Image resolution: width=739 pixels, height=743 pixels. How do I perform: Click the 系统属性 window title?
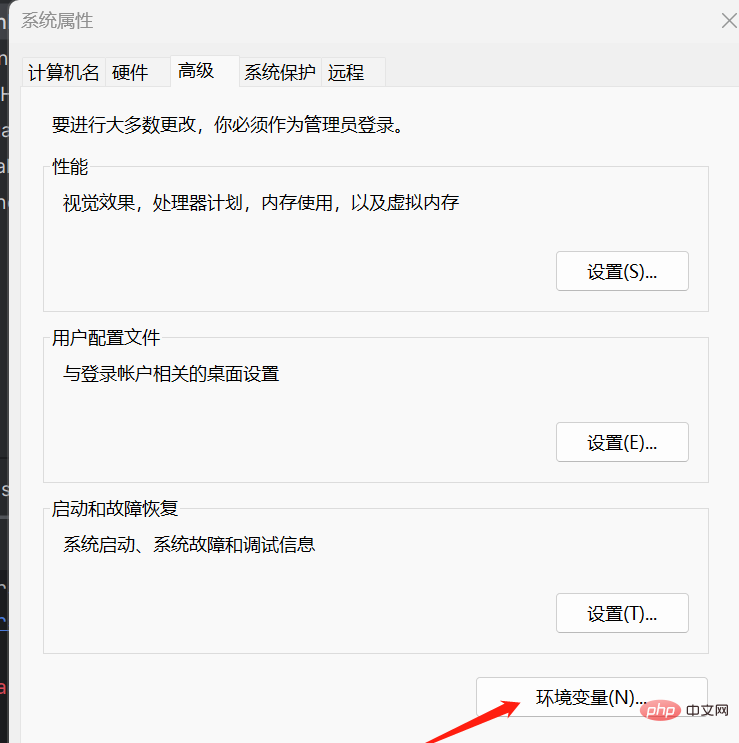(x=57, y=21)
